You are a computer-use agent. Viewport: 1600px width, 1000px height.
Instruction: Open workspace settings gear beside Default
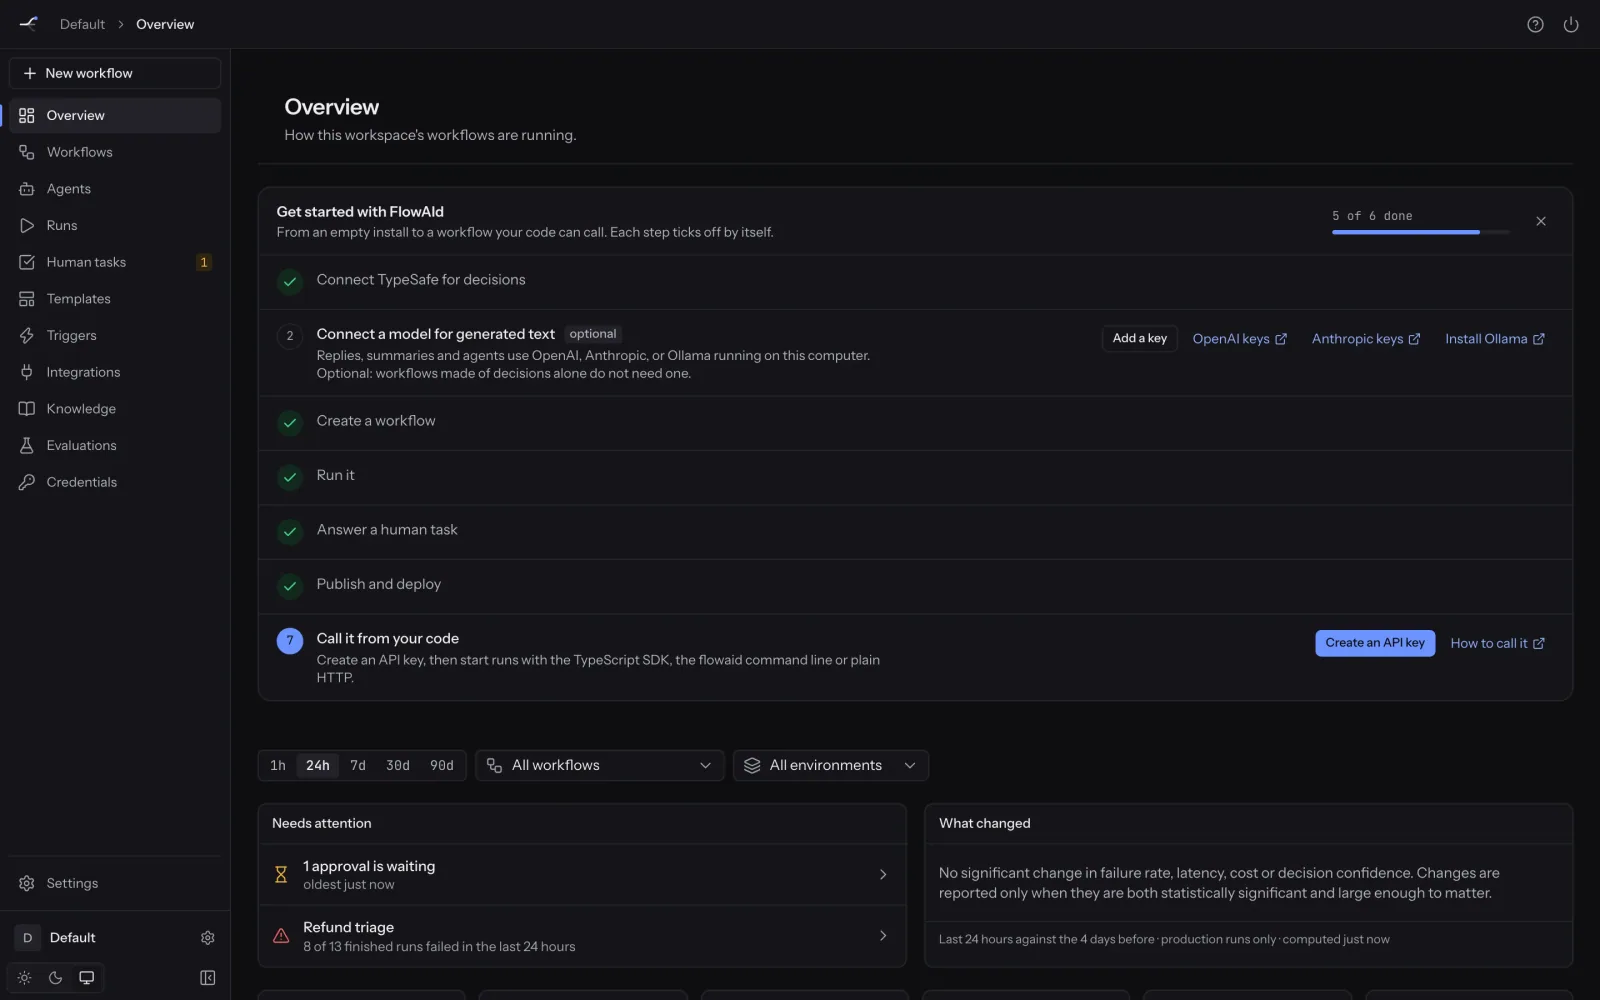[x=207, y=938]
